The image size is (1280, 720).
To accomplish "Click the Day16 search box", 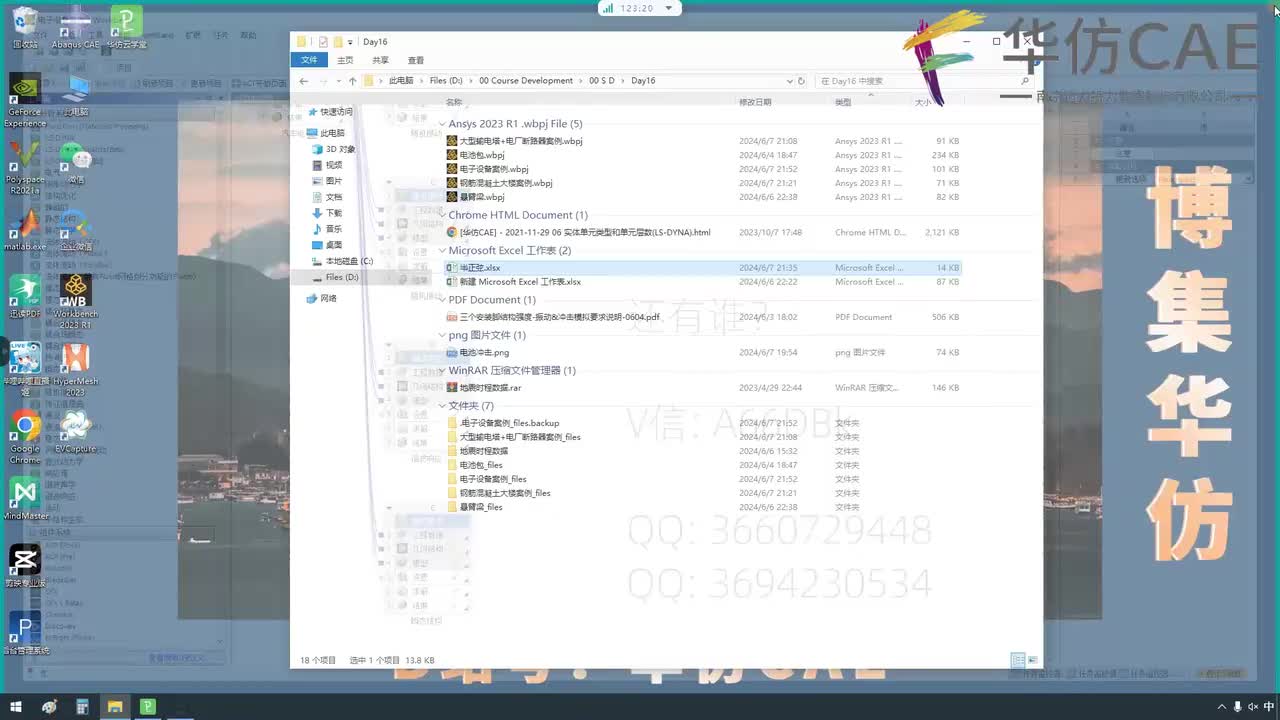I will click(924, 81).
